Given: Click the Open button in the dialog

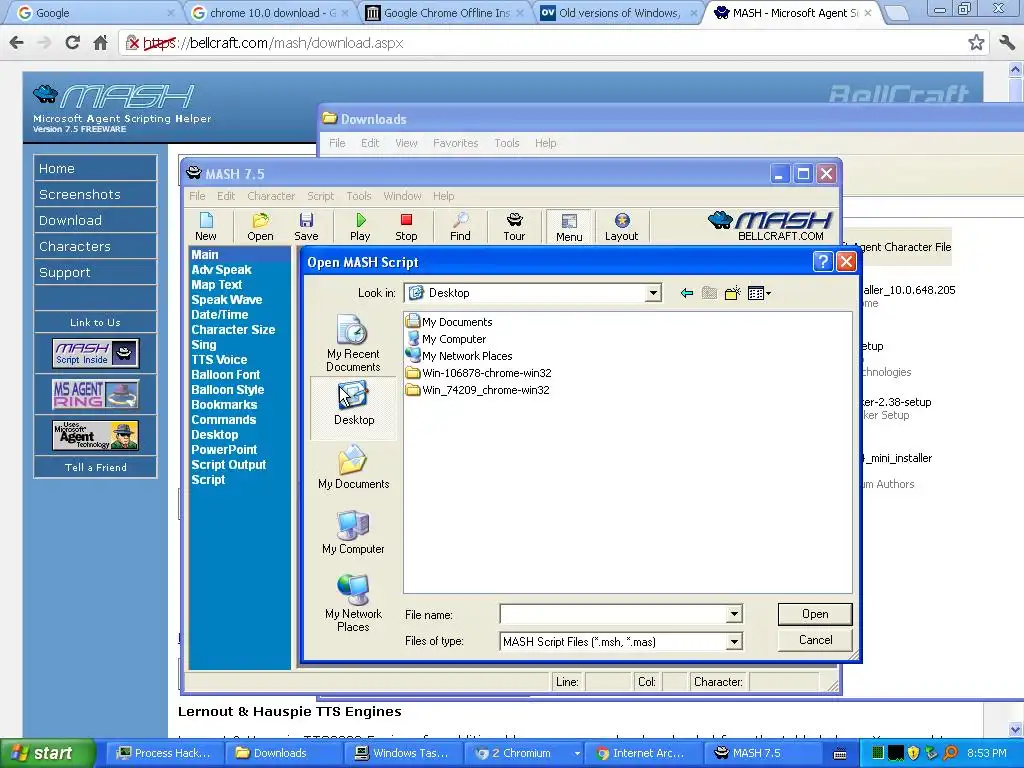Looking at the screenshot, I should [x=814, y=614].
